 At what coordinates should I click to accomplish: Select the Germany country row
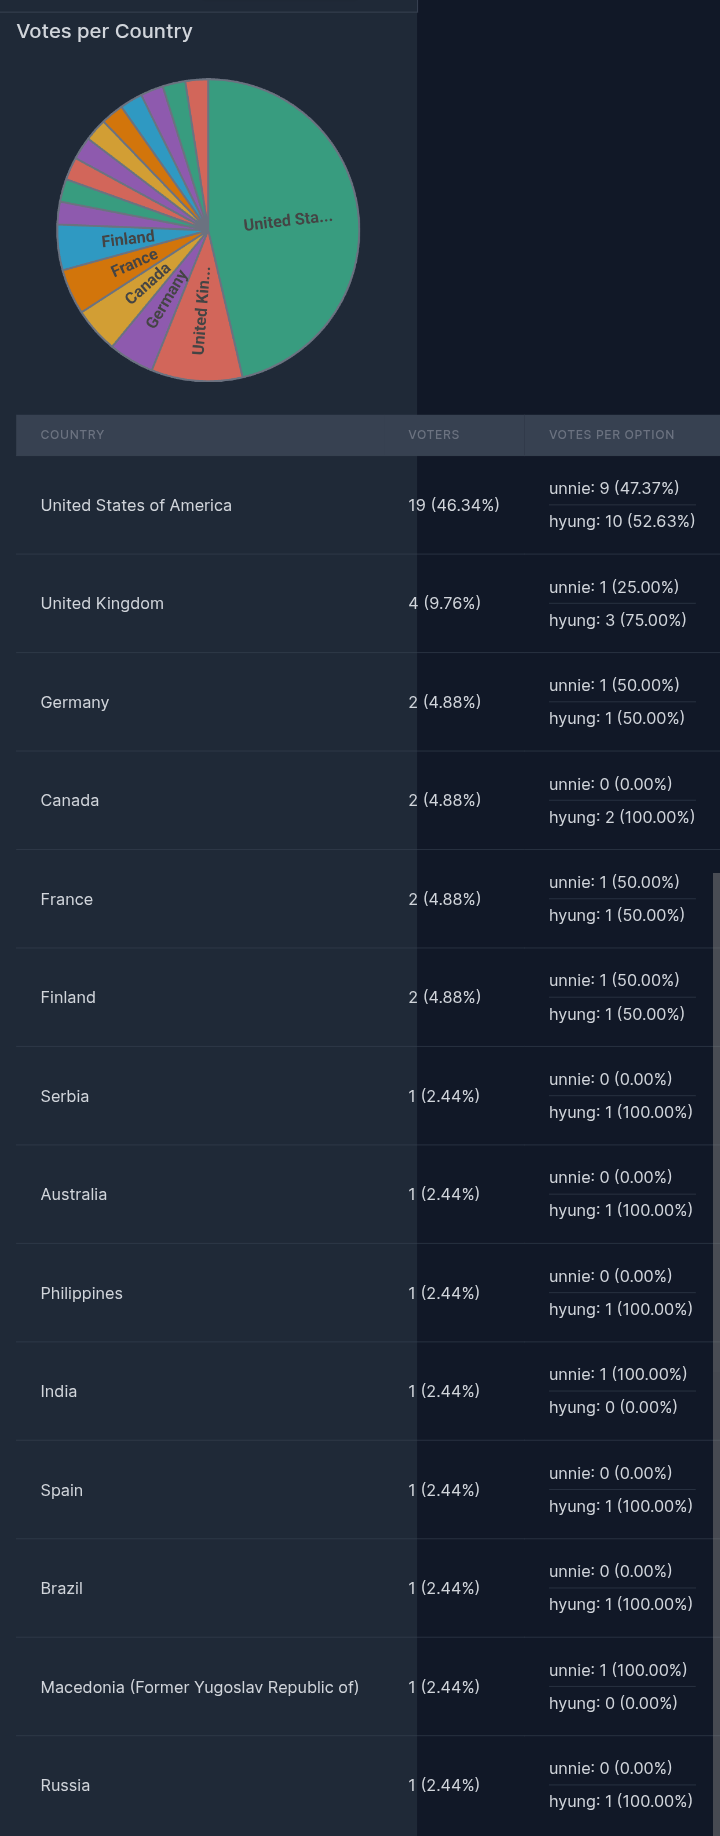368,702
